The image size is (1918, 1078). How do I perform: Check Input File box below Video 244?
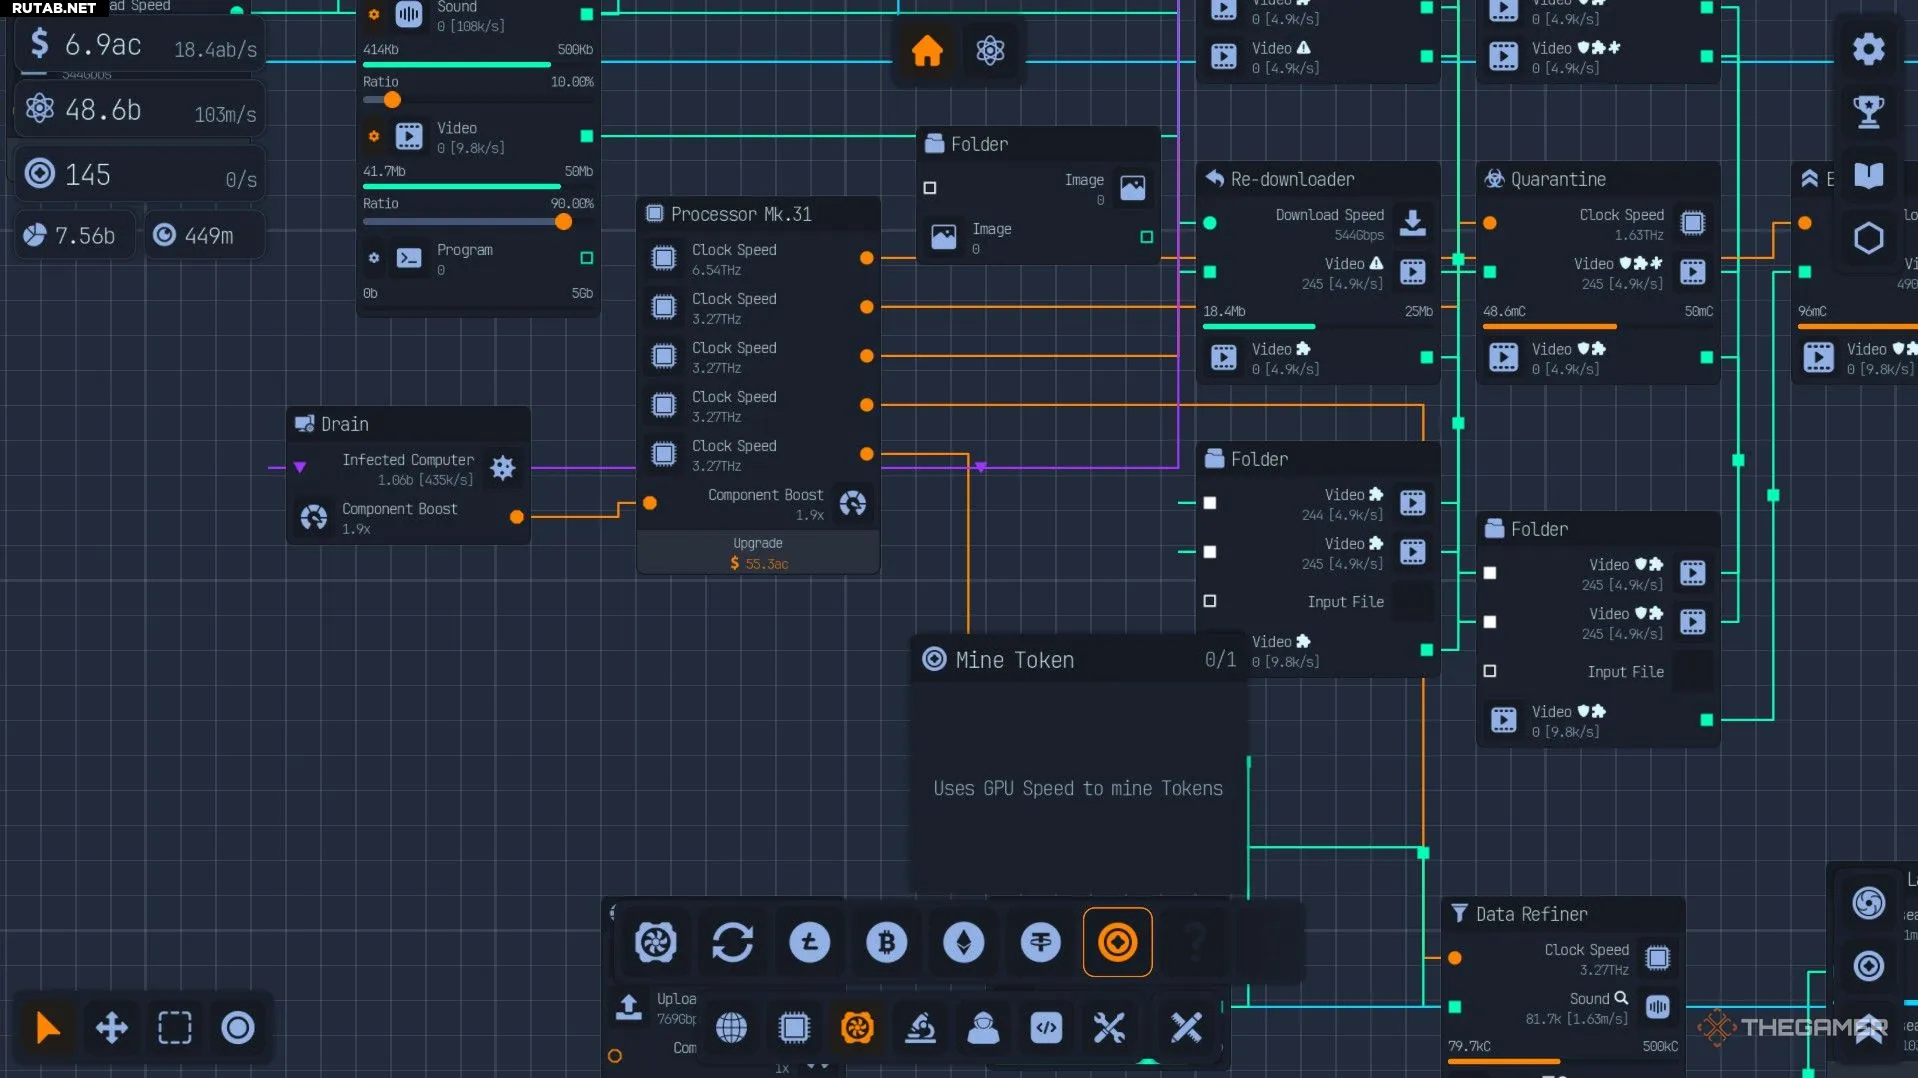pyautogui.click(x=1210, y=601)
